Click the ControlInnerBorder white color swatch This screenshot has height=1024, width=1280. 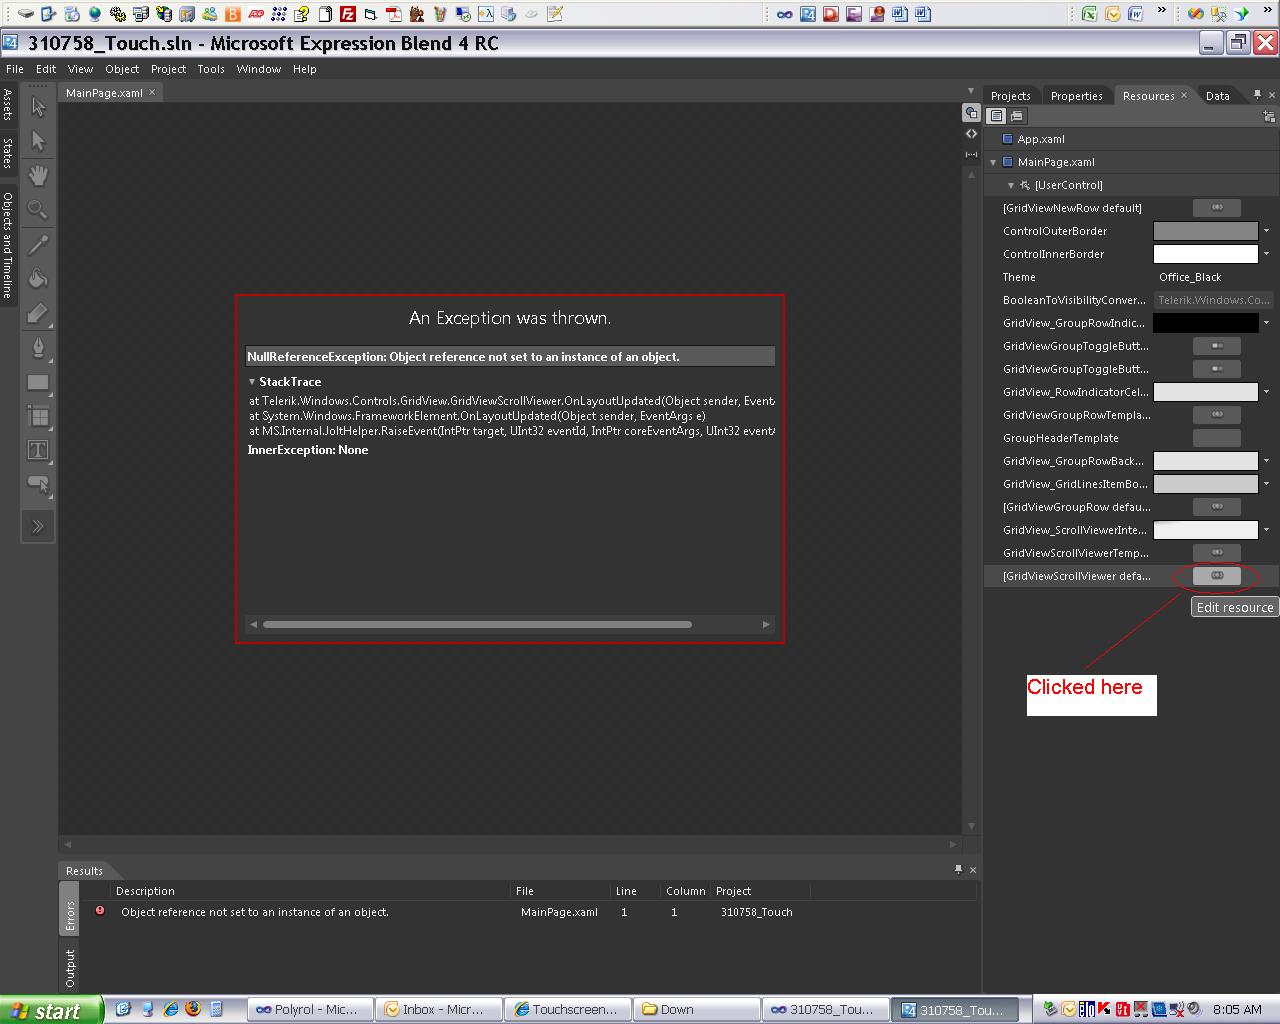point(1206,254)
